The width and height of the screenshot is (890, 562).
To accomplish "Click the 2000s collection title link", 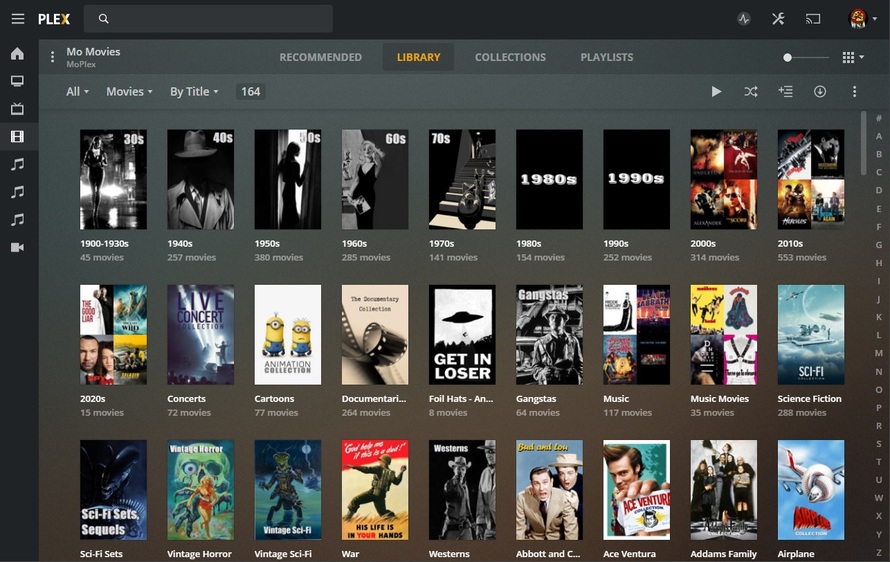I will click(703, 244).
